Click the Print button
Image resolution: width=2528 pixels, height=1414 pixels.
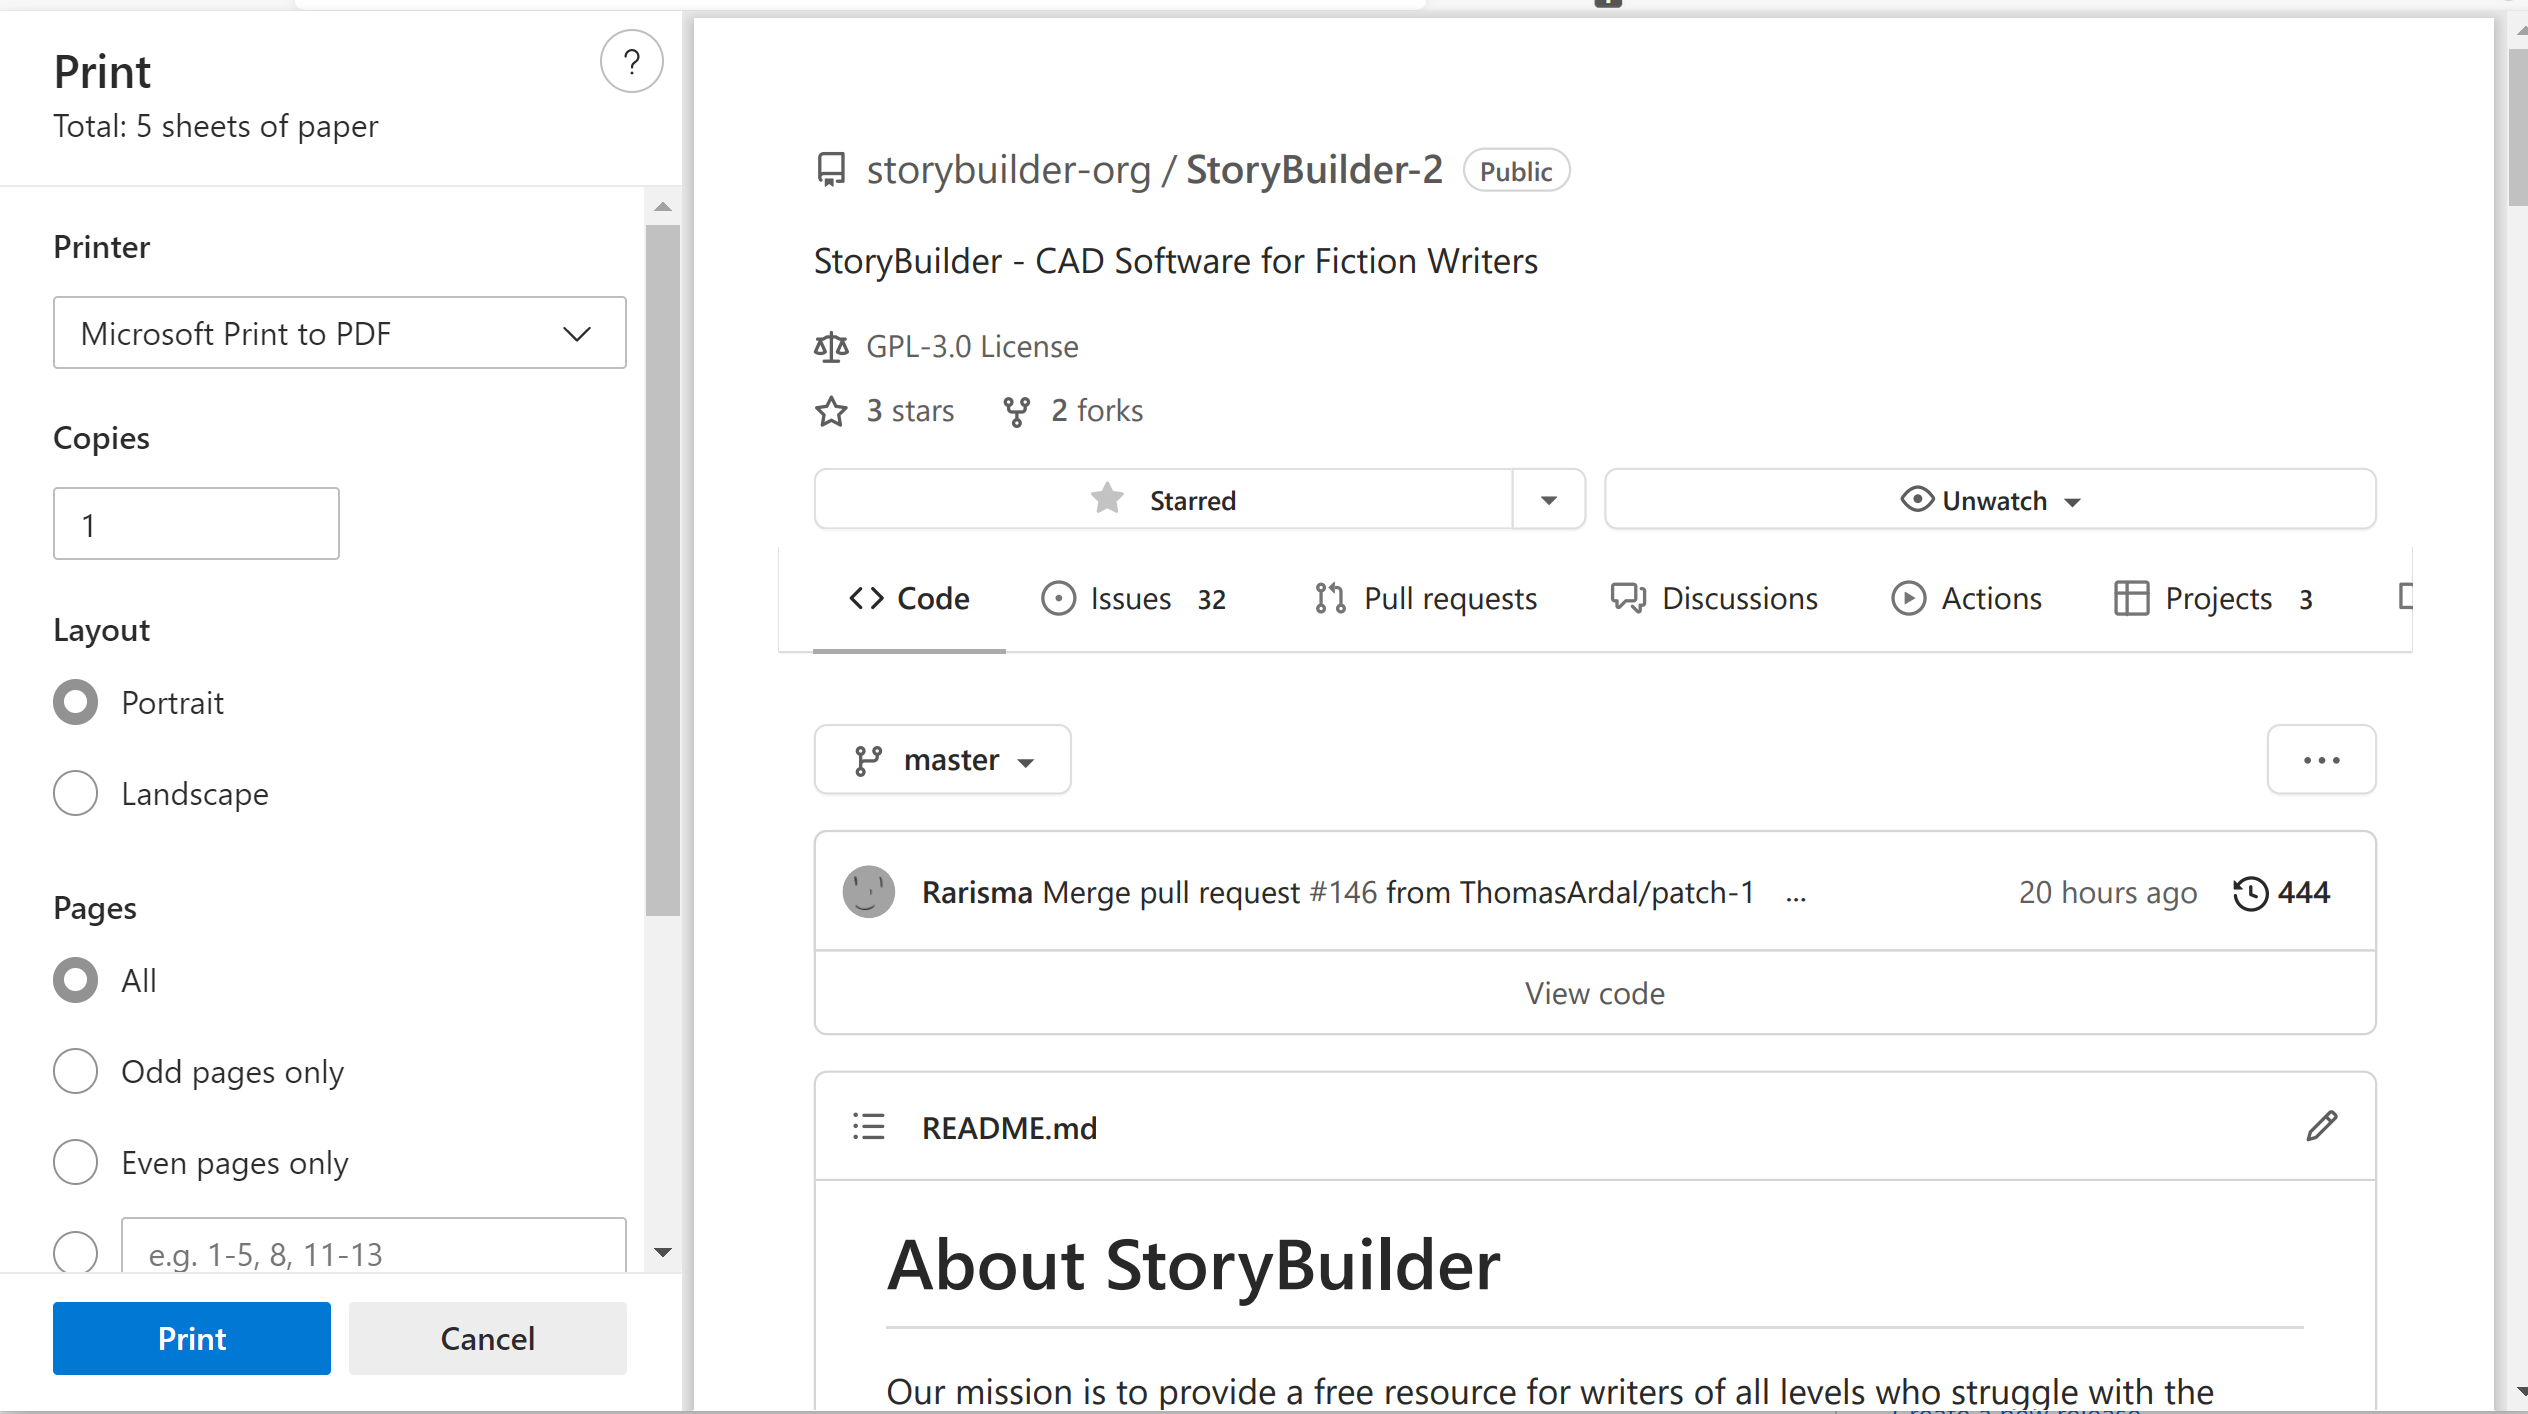tap(191, 1338)
